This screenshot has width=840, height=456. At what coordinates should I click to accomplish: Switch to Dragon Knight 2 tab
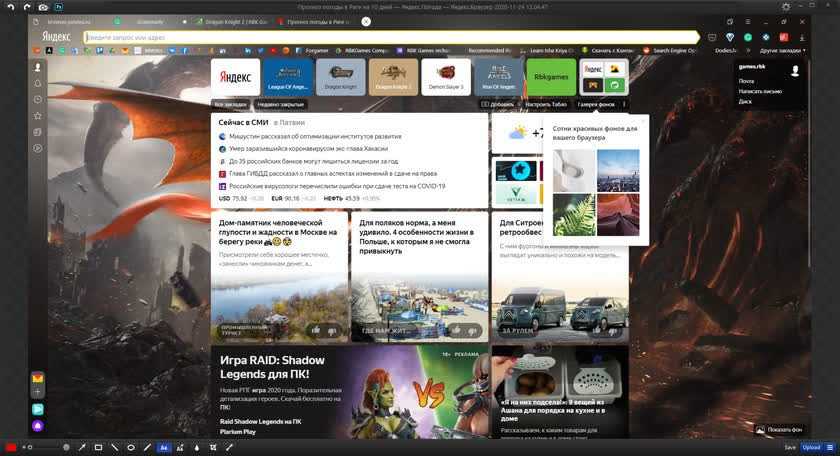(x=229, y=21)
